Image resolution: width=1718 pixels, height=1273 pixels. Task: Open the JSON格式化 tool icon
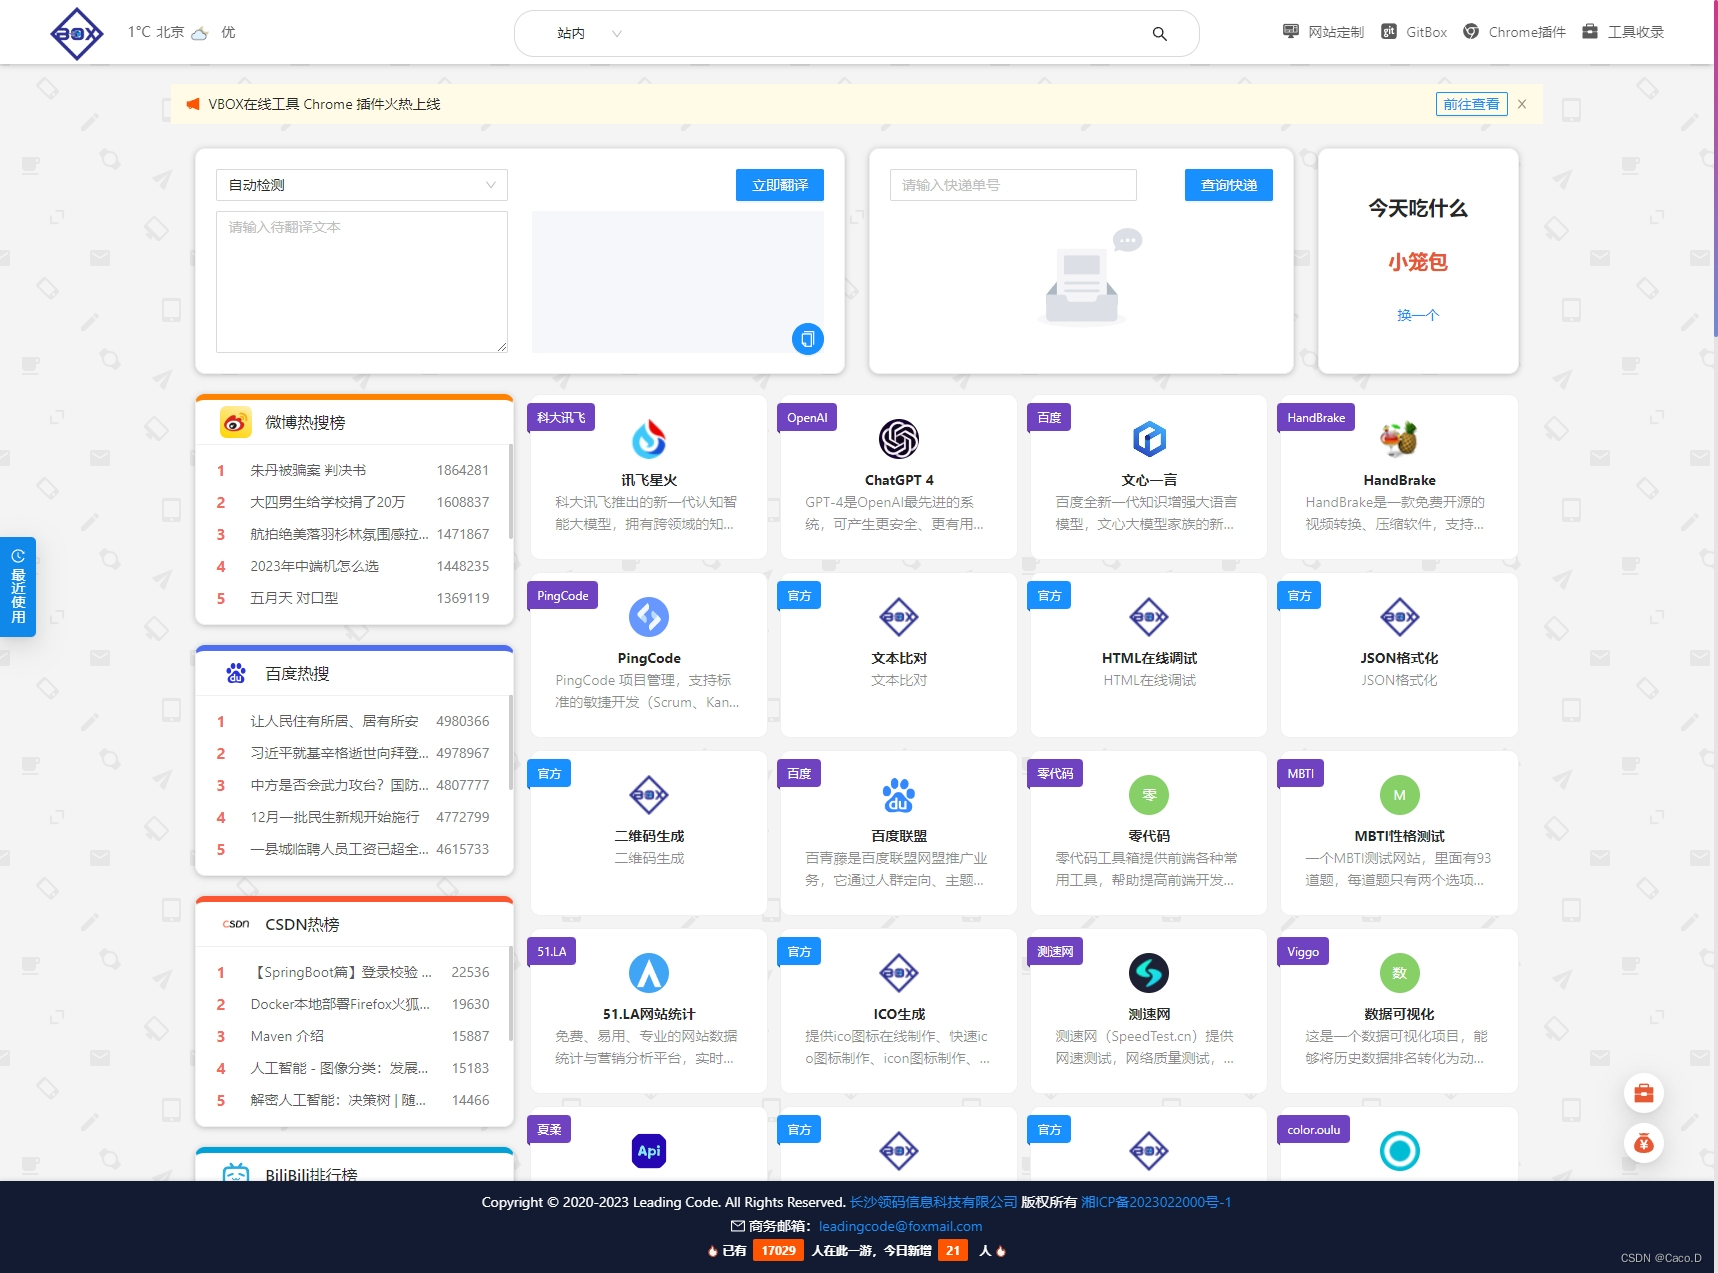[x=1399, y=617]
